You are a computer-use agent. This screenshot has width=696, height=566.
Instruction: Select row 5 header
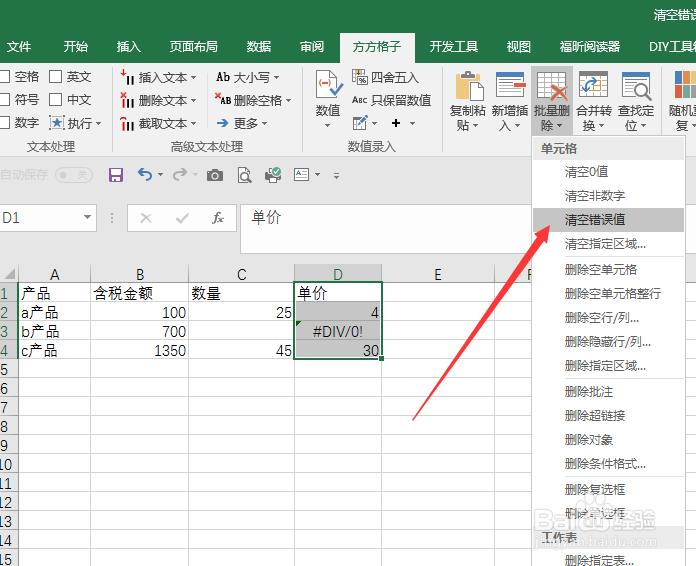[8, 369]
